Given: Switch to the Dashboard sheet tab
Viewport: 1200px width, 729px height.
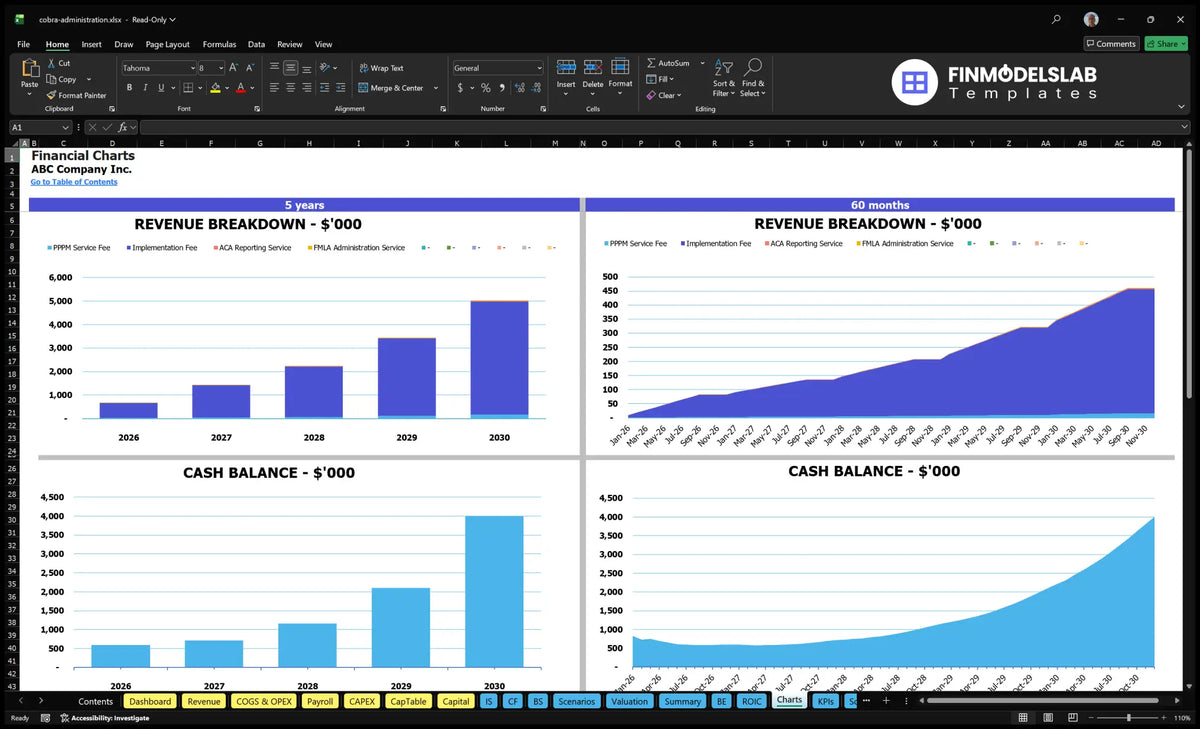Looking at the screenshot, I should click(x=150, y=701).
